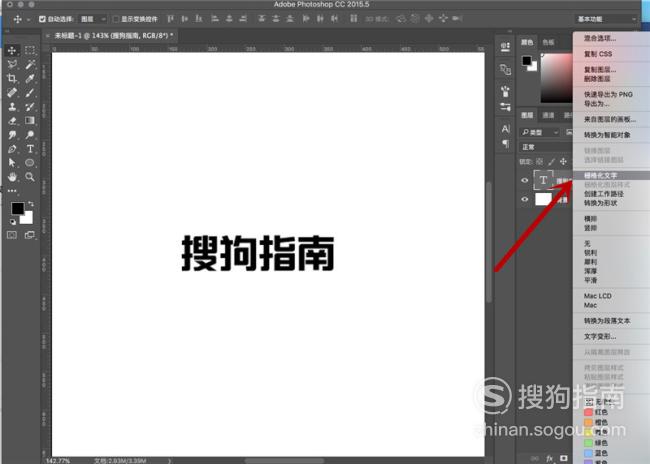Image resolution: width=650 pixels, height=464 pixels.
Task: Click the background color swatch in toolbox
Action: tap(27, 219)
